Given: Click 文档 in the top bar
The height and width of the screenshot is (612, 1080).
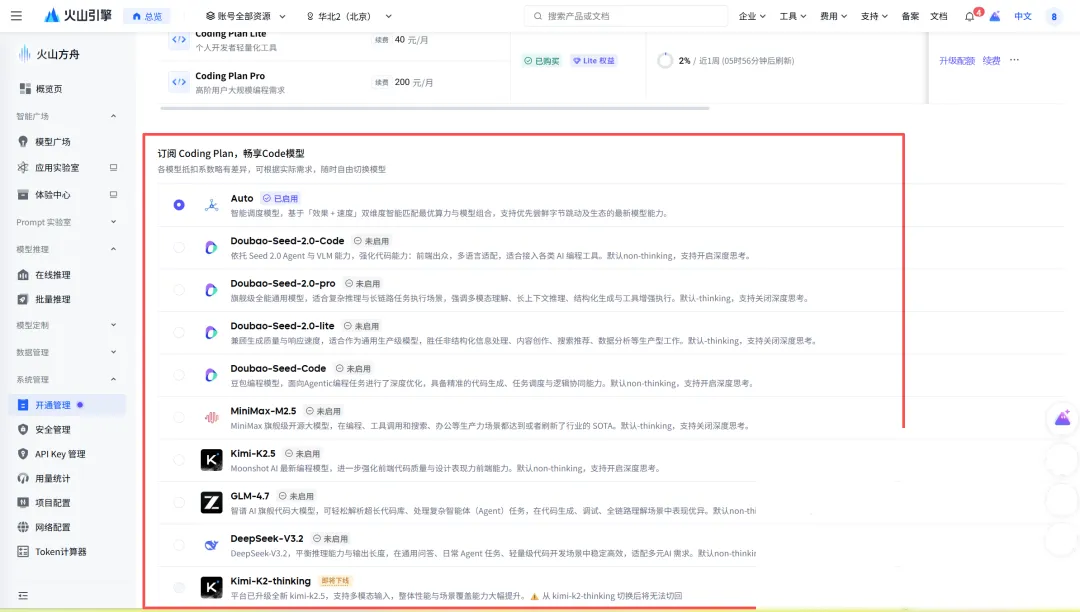Looking at the screenshot, I should (x=939, y=16).
